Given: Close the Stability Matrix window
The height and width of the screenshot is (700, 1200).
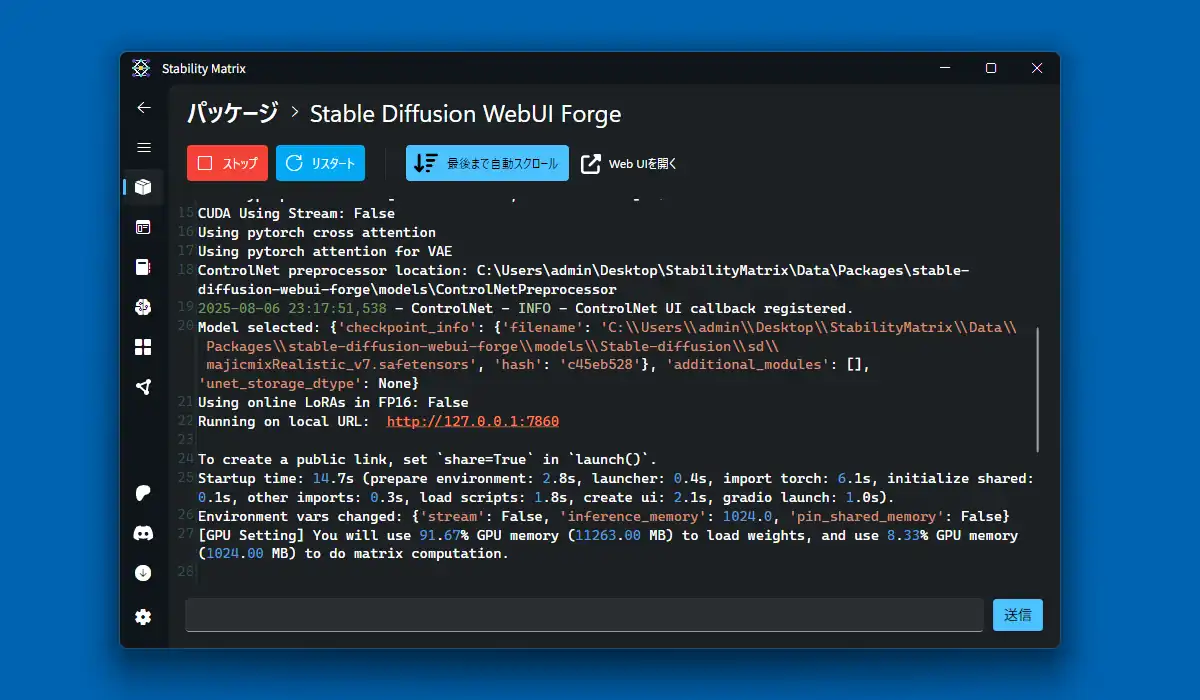Looking at the screenshot, I should point(1037,68).
